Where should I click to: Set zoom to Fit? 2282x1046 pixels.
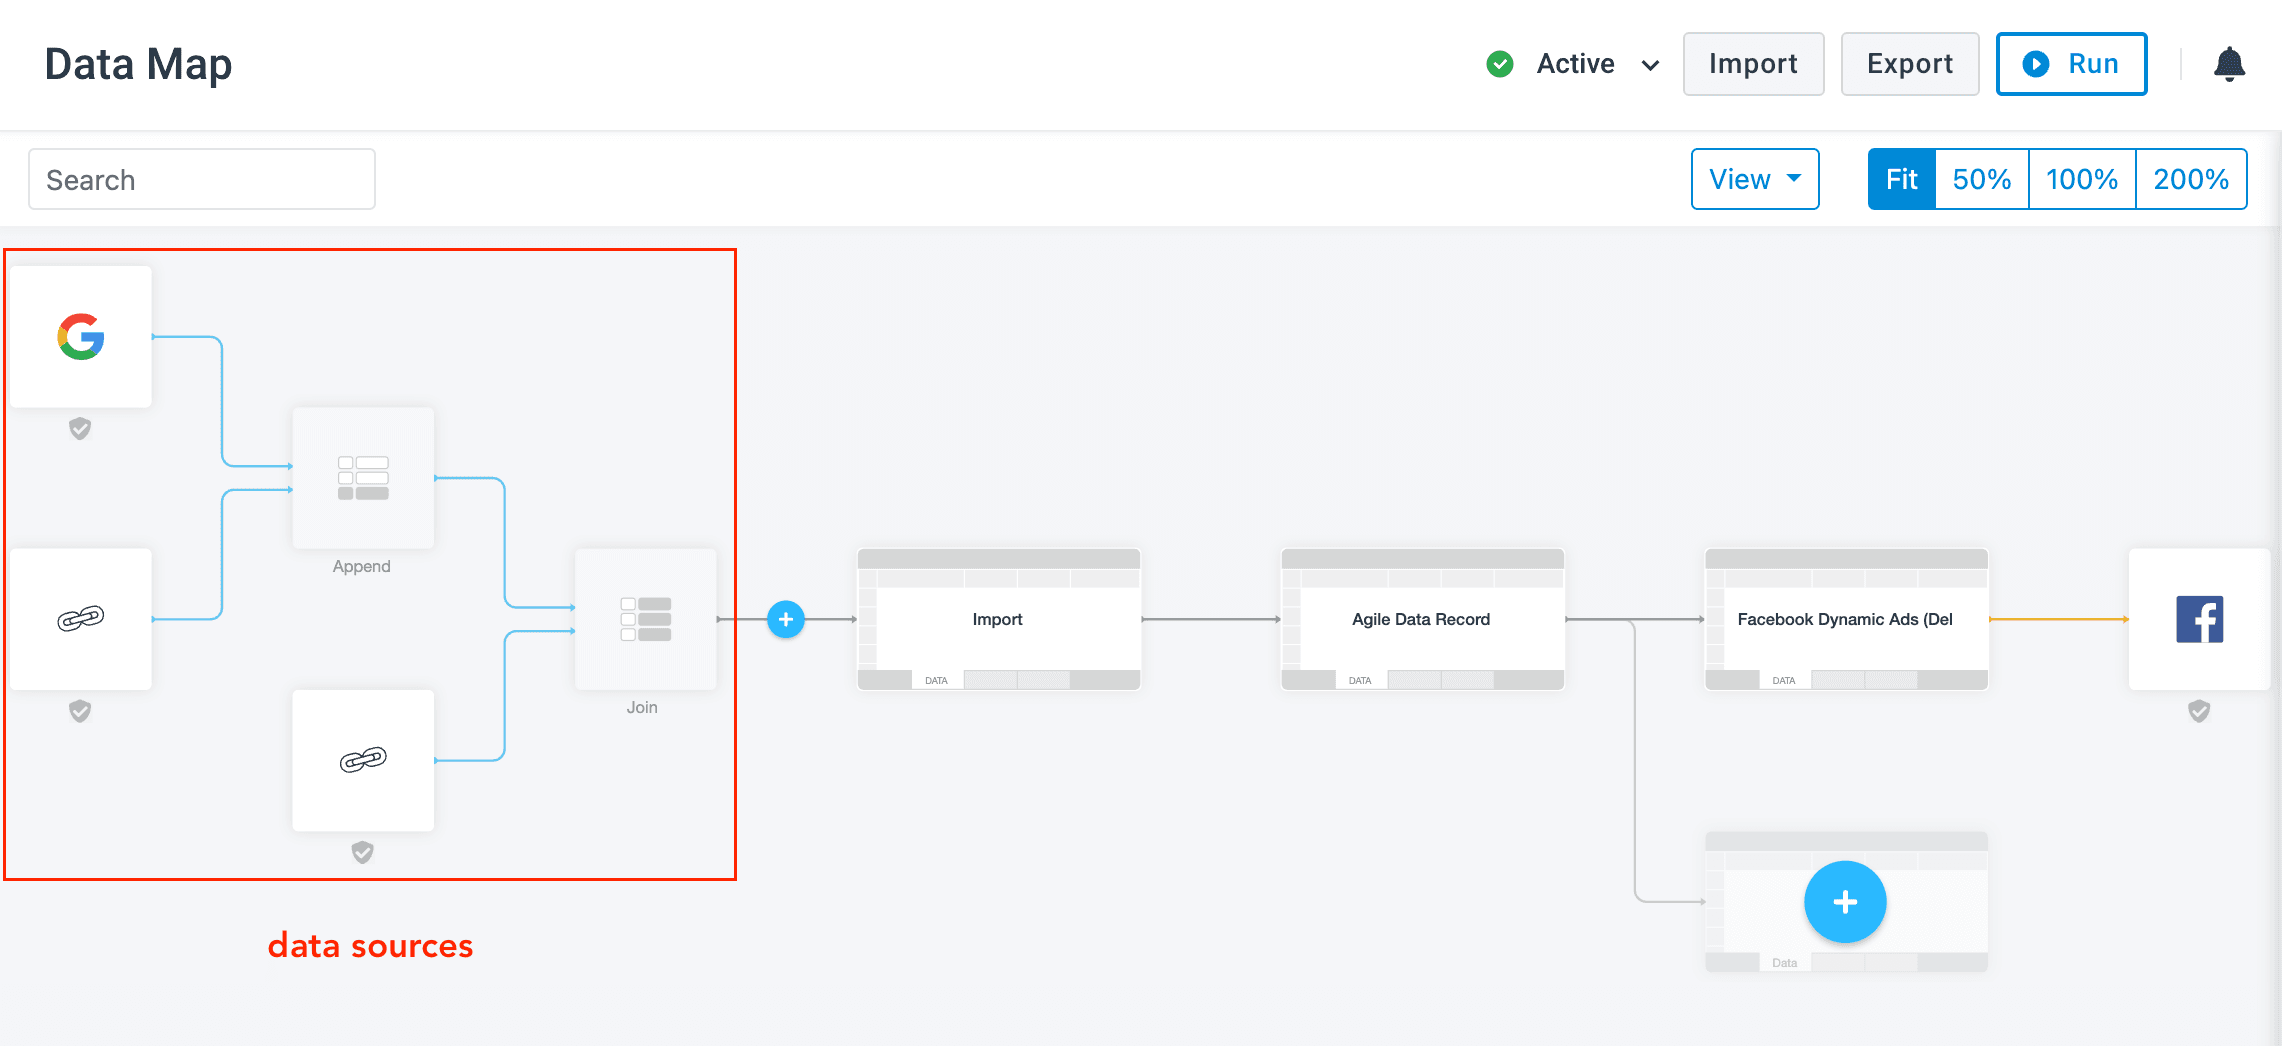[x=1901, y=180]
